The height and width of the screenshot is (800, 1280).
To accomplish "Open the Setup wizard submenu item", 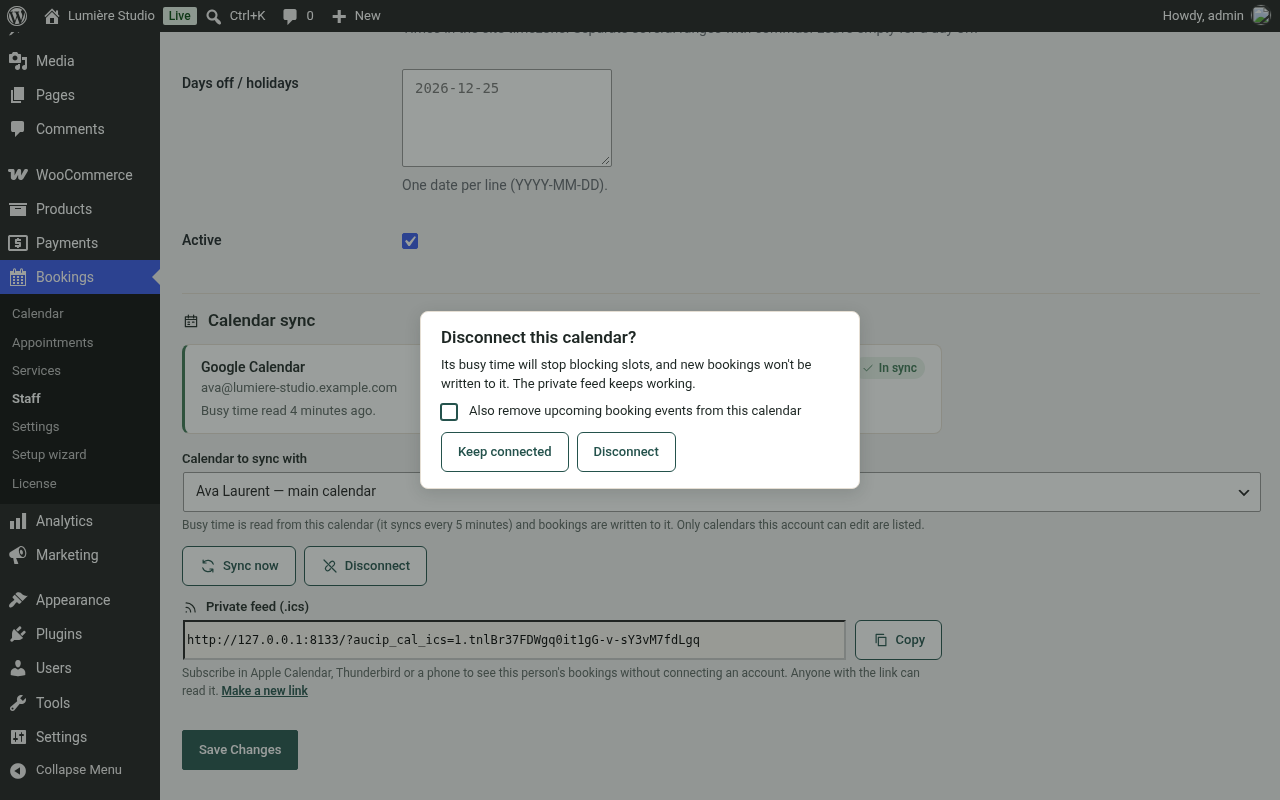I will click(49, 455).
